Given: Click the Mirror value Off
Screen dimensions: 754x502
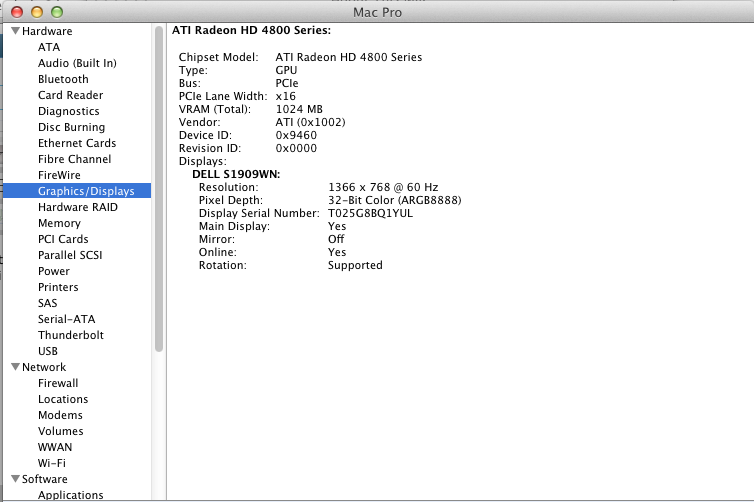Looking at the screenshot, I should (336, 239).
